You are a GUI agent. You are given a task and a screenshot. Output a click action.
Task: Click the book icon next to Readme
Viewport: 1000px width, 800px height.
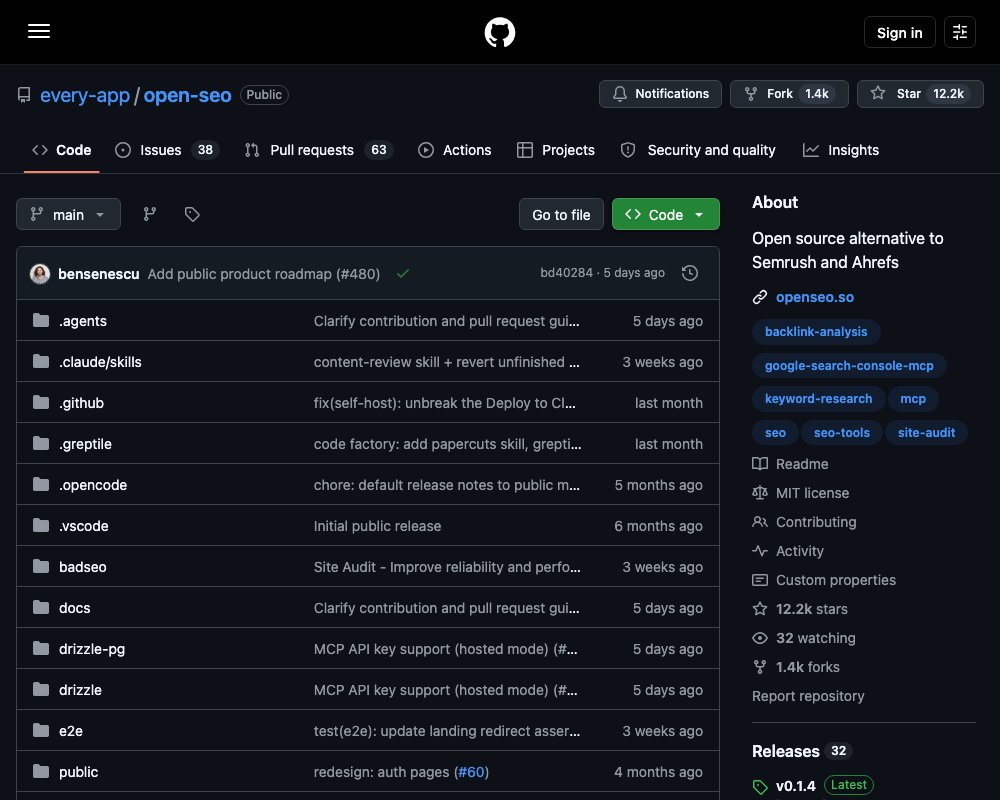tap(760, 464)
